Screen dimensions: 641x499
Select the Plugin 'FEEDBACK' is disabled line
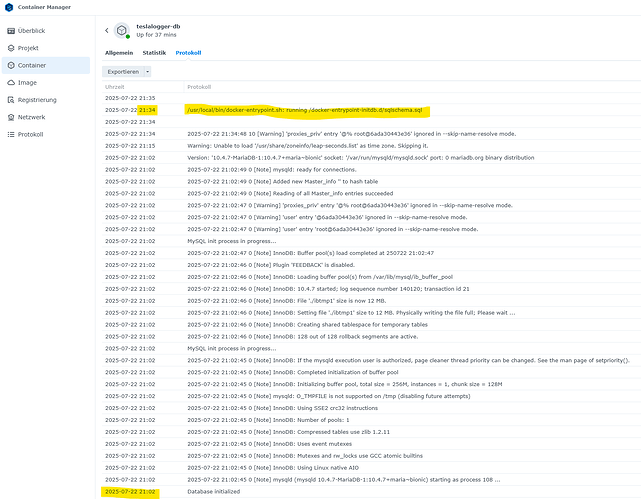pyautogui.click(x=371, y=265)
